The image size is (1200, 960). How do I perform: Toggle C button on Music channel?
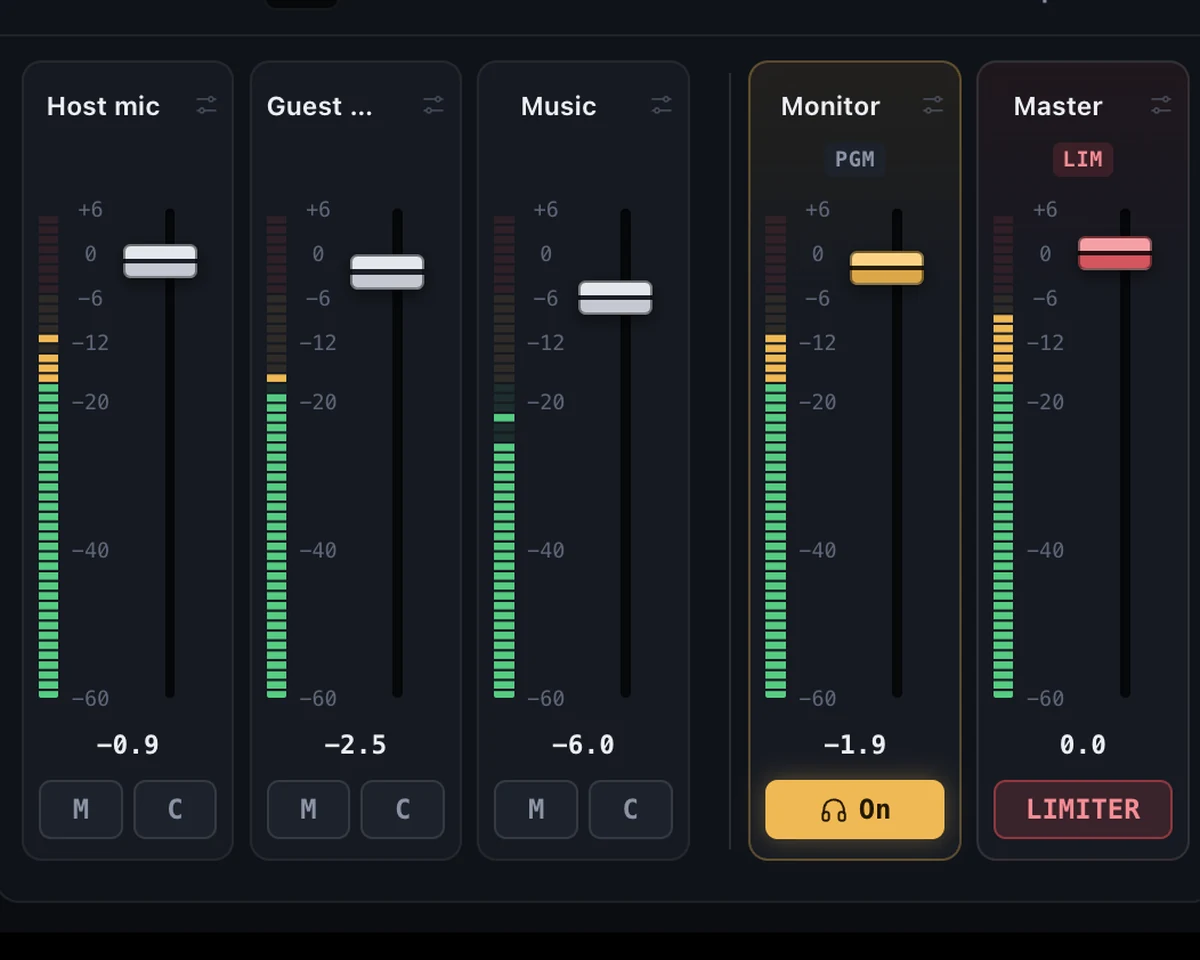631,809
